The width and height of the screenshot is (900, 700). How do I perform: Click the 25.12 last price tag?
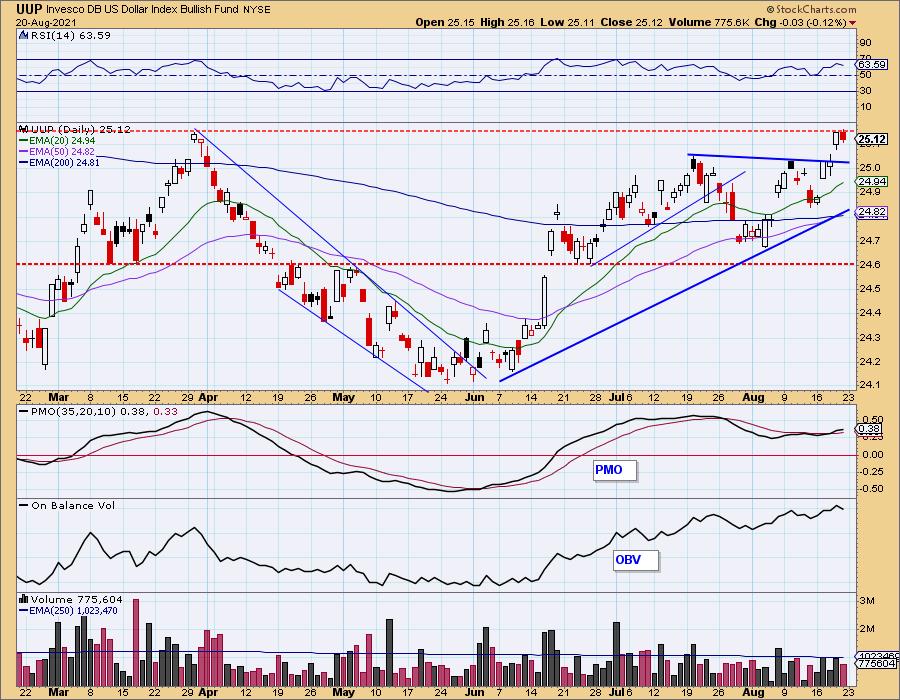[x=872, y=139]
